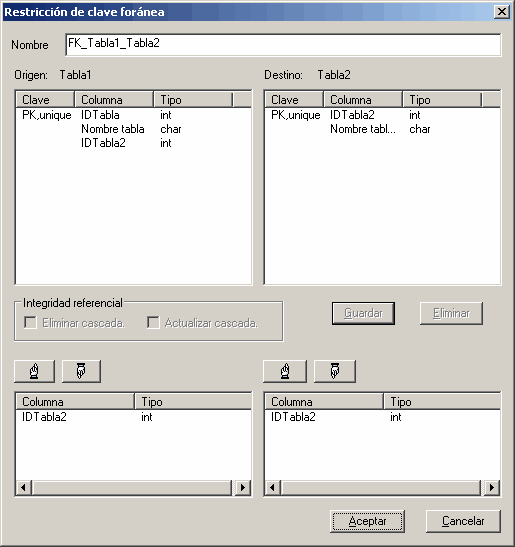
Task: Click PK,unique cell in Destino list
Action: 296,115
